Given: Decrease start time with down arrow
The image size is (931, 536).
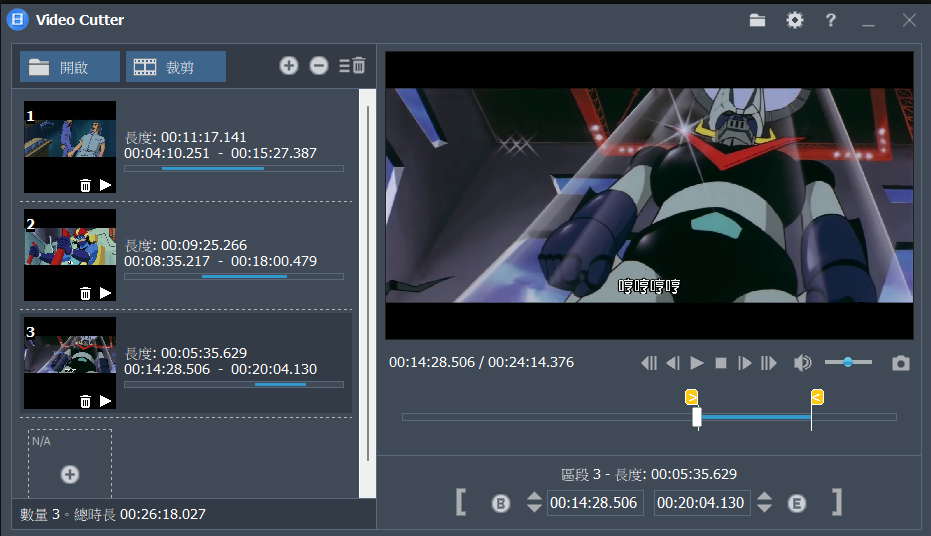Looking at the screenshot, I should 534,508.
